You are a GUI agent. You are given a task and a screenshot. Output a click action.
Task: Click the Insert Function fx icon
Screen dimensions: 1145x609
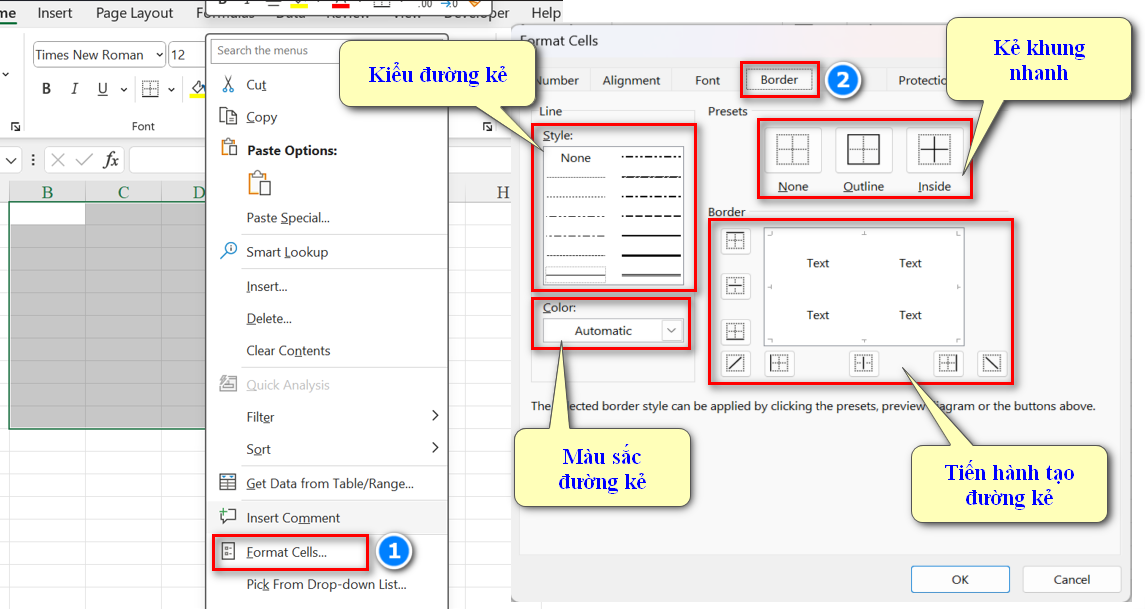111,160
